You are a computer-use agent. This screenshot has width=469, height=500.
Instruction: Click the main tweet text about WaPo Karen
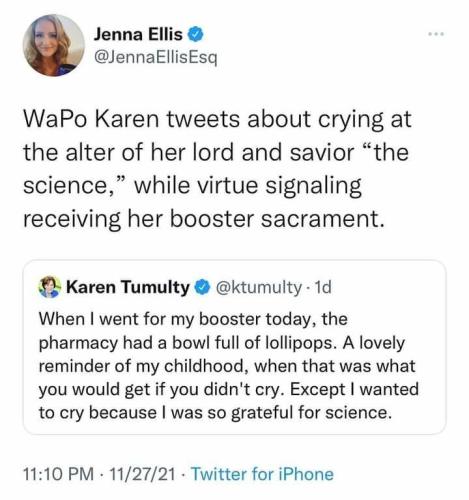(218, 169)
